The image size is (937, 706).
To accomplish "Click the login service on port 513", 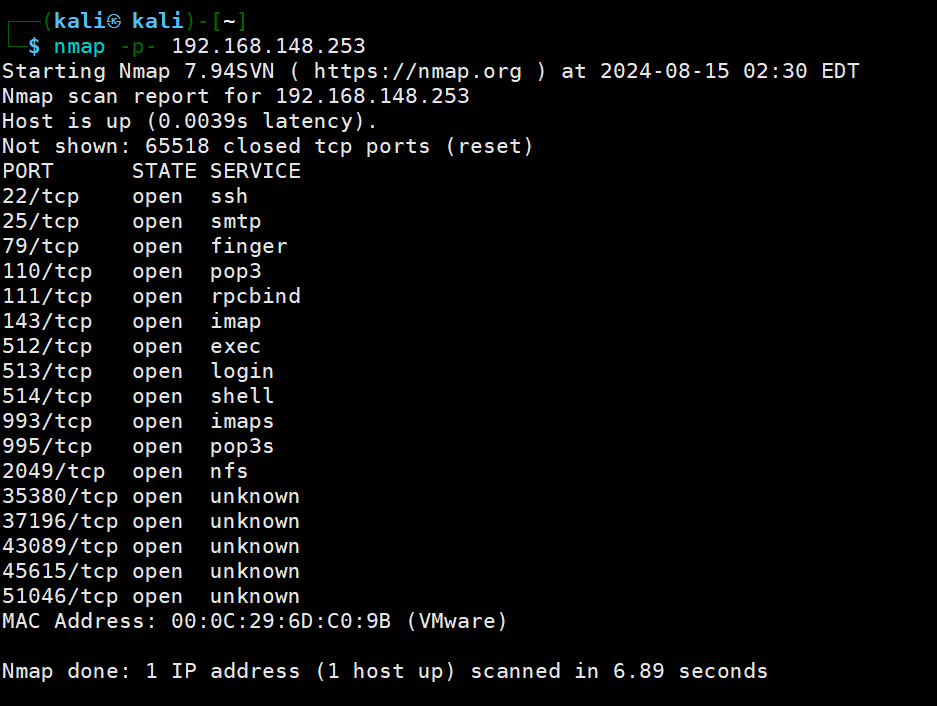I will [x=242, y=372].
